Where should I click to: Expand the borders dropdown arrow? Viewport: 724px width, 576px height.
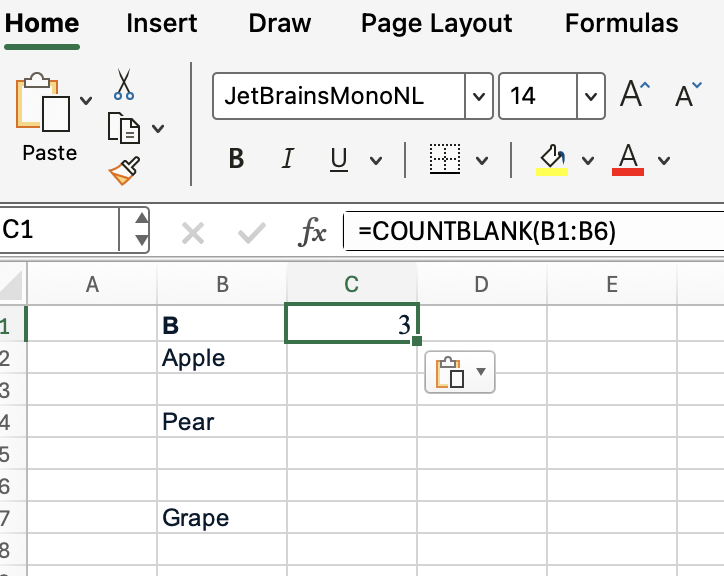click(482, 160)
